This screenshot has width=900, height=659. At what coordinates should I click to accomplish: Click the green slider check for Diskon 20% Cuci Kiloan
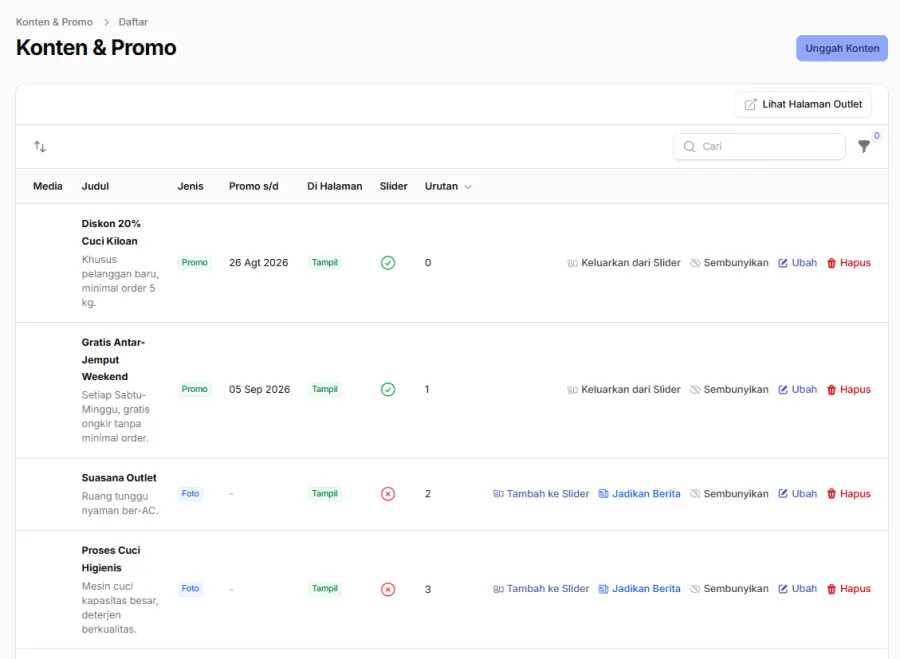click(388, 263)
